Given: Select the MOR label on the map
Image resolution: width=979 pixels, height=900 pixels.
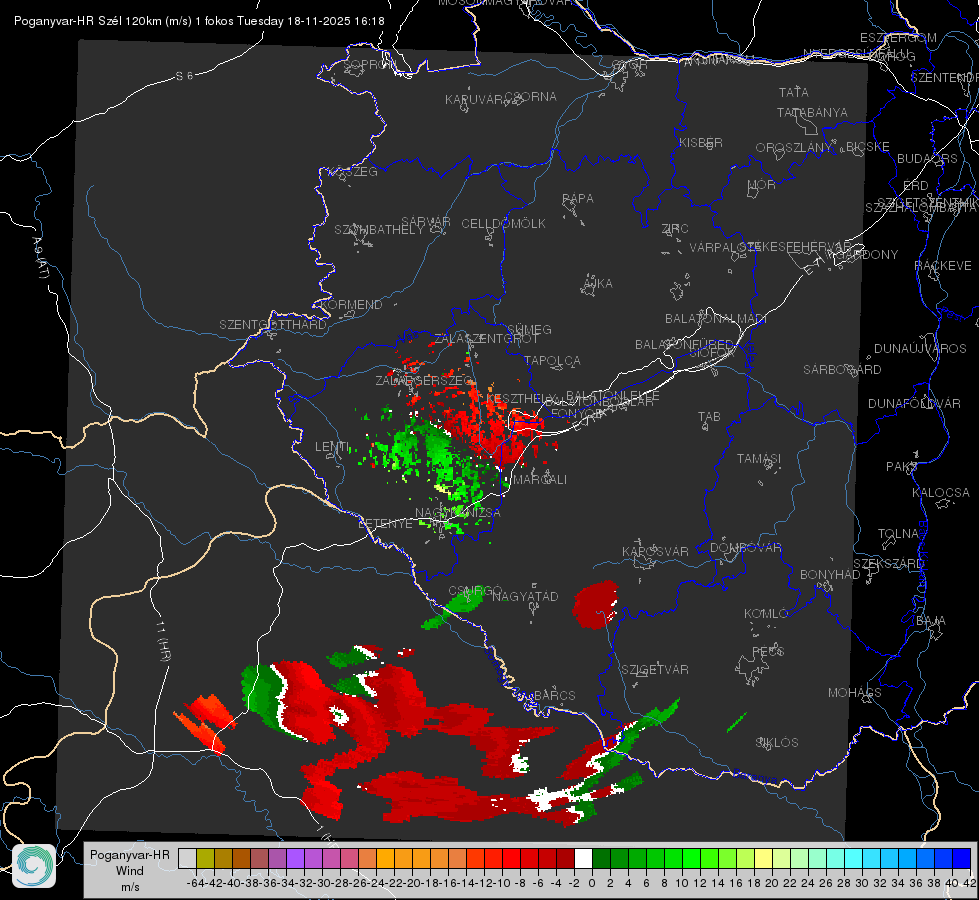Looking at the screenshot, I should [x=762, y=185].
